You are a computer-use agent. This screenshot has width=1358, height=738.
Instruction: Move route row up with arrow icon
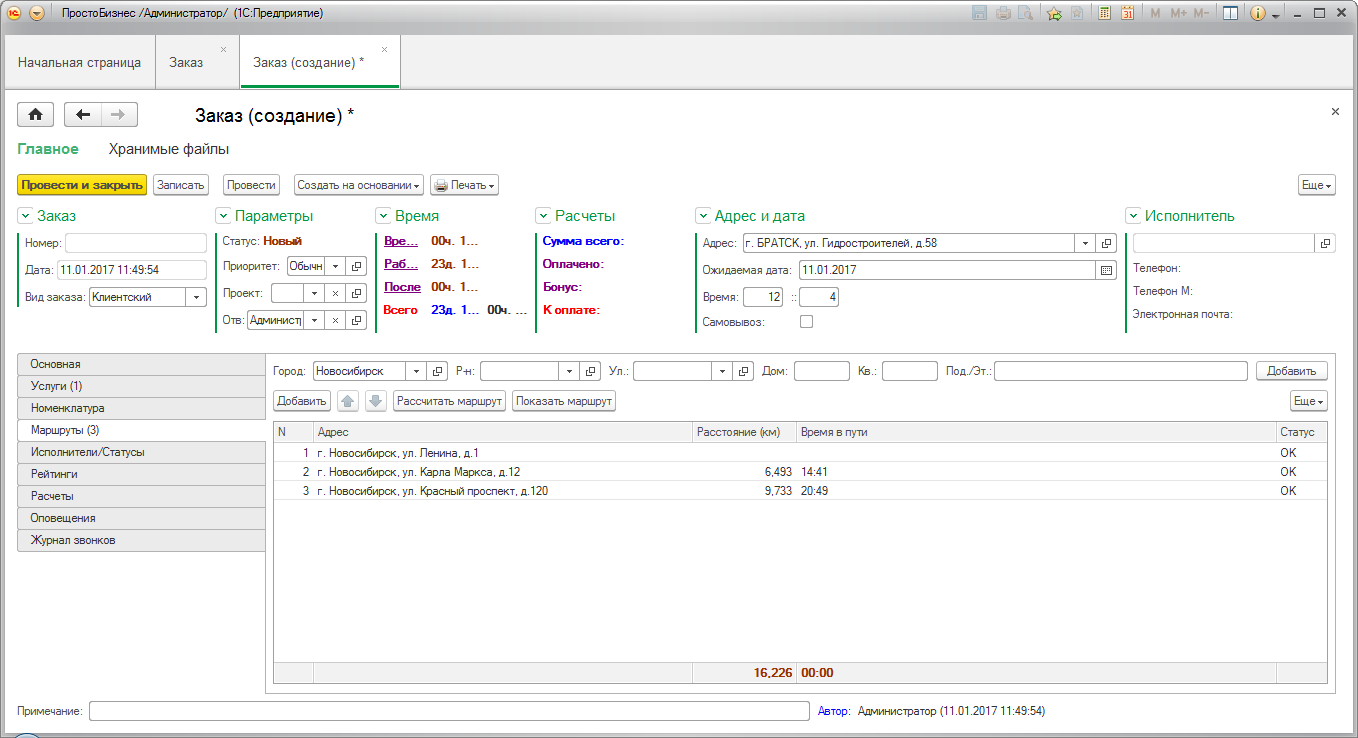348,401
